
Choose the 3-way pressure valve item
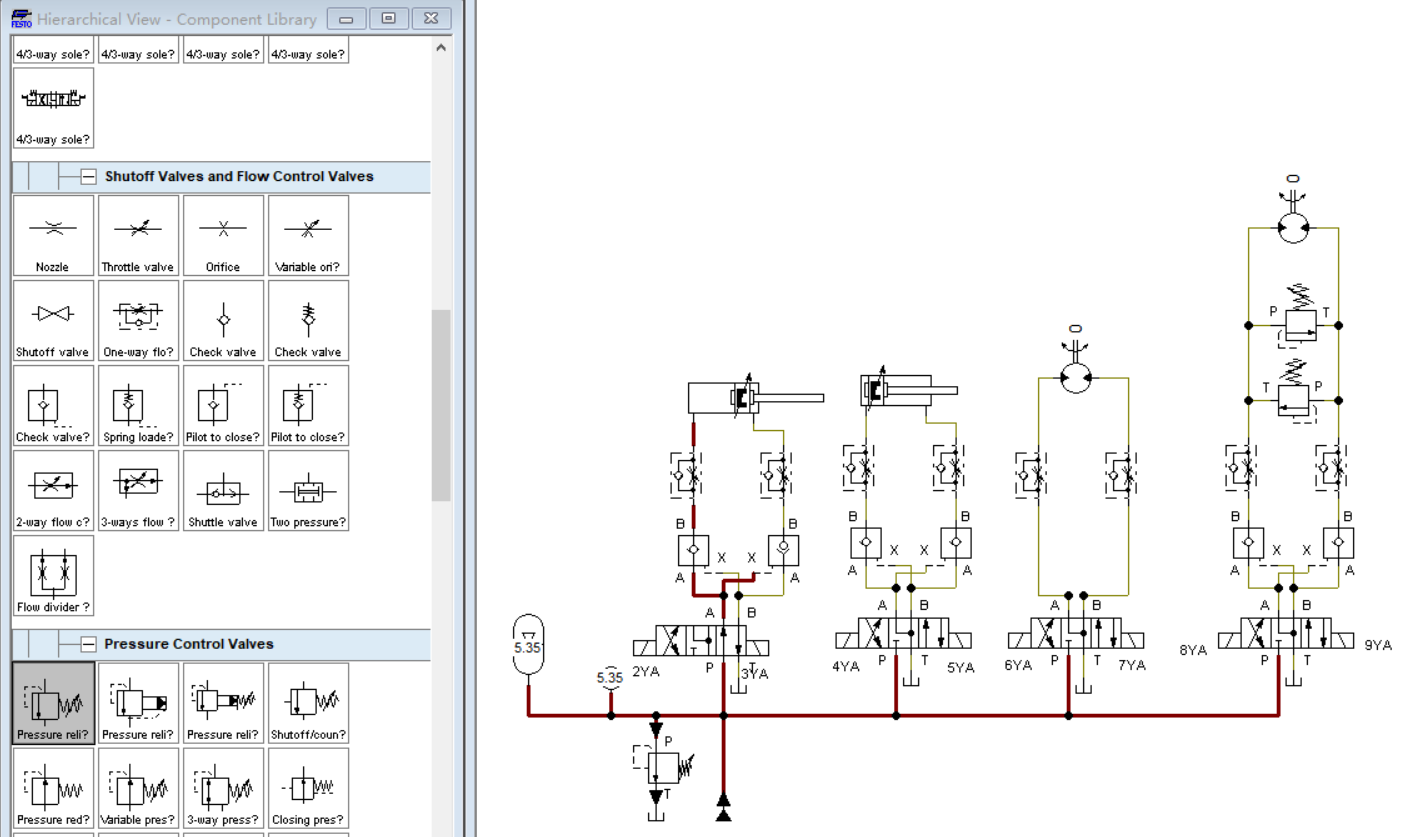pyautogui.click(x=223, y=789)
